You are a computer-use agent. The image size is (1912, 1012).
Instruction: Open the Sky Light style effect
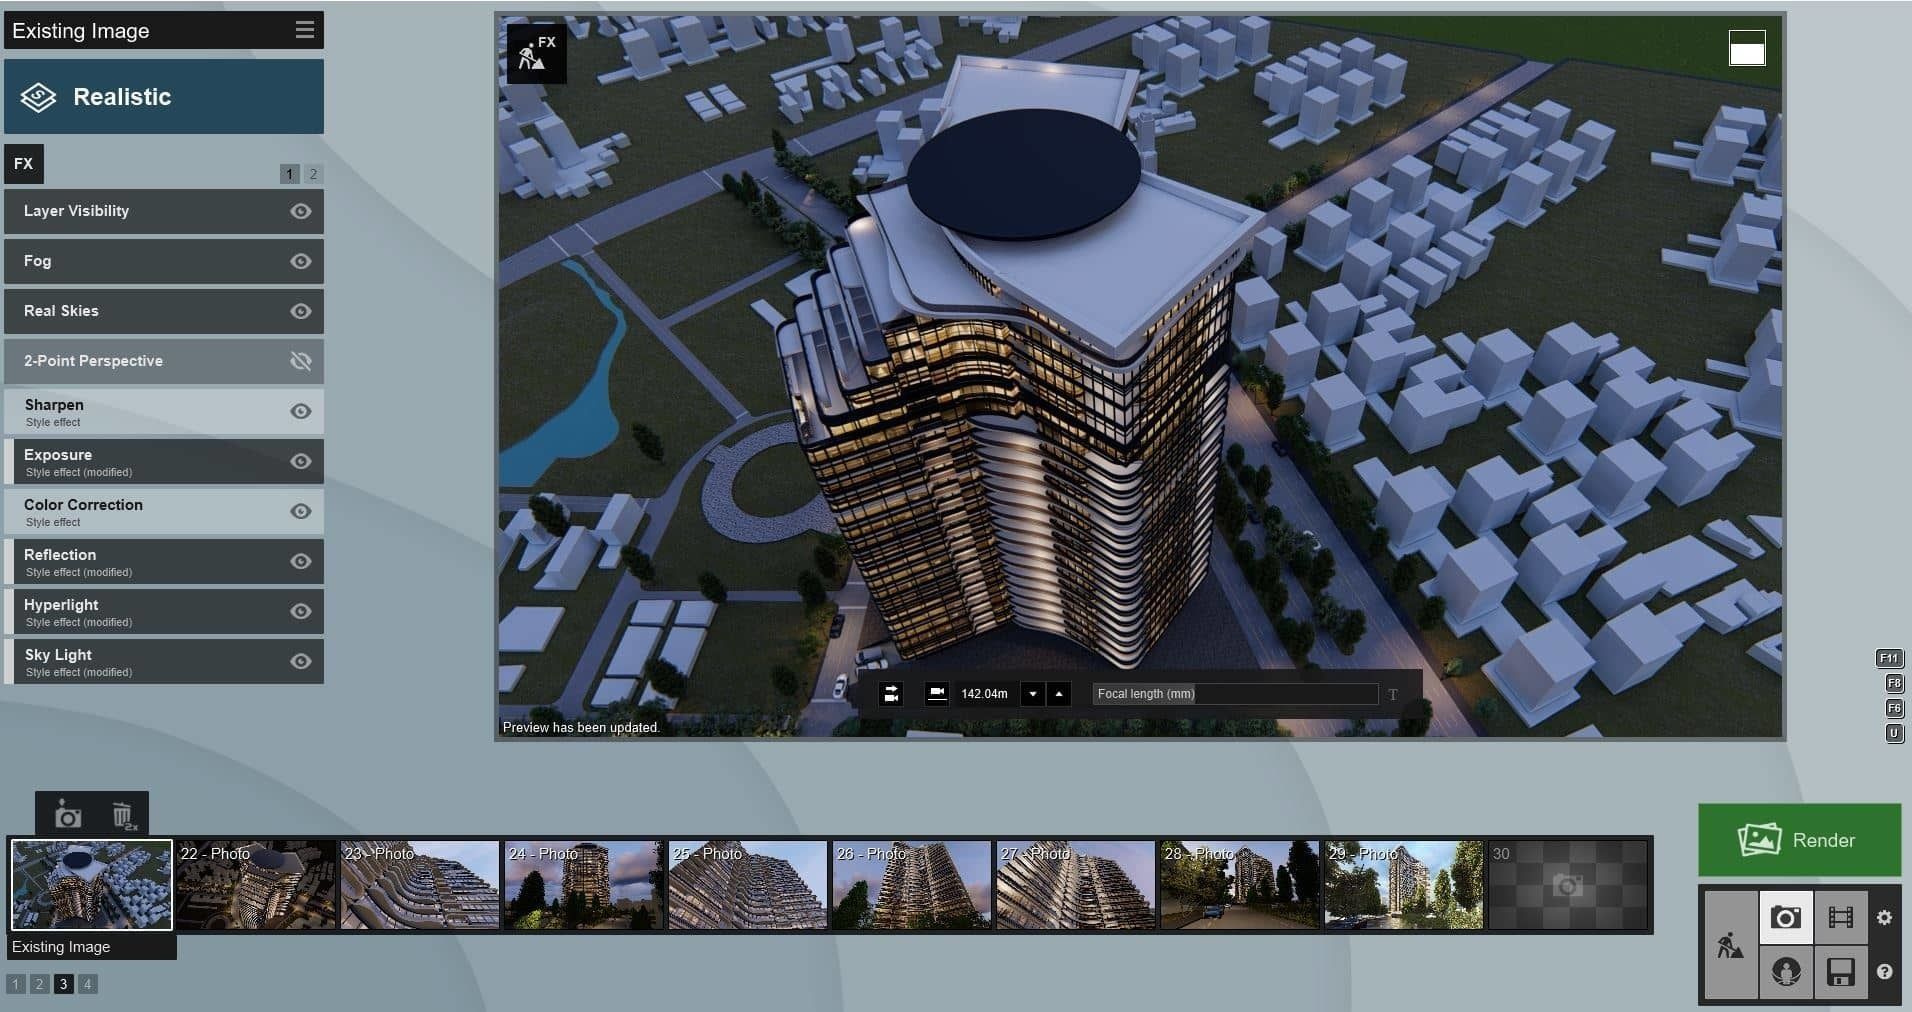pyautogui.click(x=164, y=661)
